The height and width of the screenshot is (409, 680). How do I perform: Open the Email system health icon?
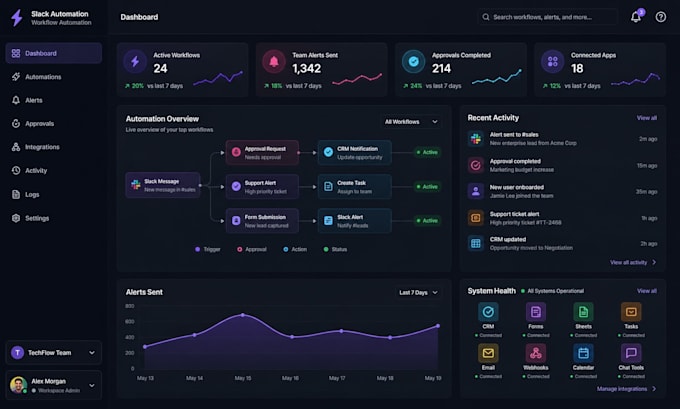(488, 353)
